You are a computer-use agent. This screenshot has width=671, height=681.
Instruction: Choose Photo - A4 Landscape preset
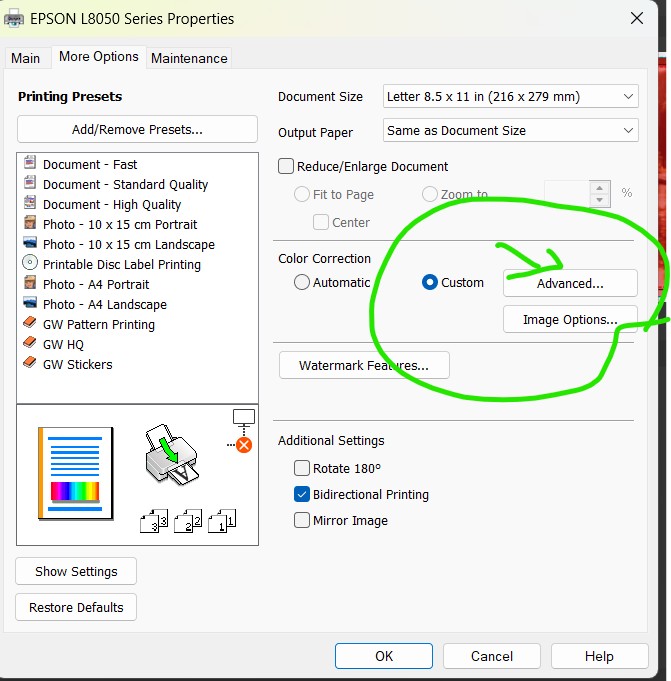click(x=104, y=304)
